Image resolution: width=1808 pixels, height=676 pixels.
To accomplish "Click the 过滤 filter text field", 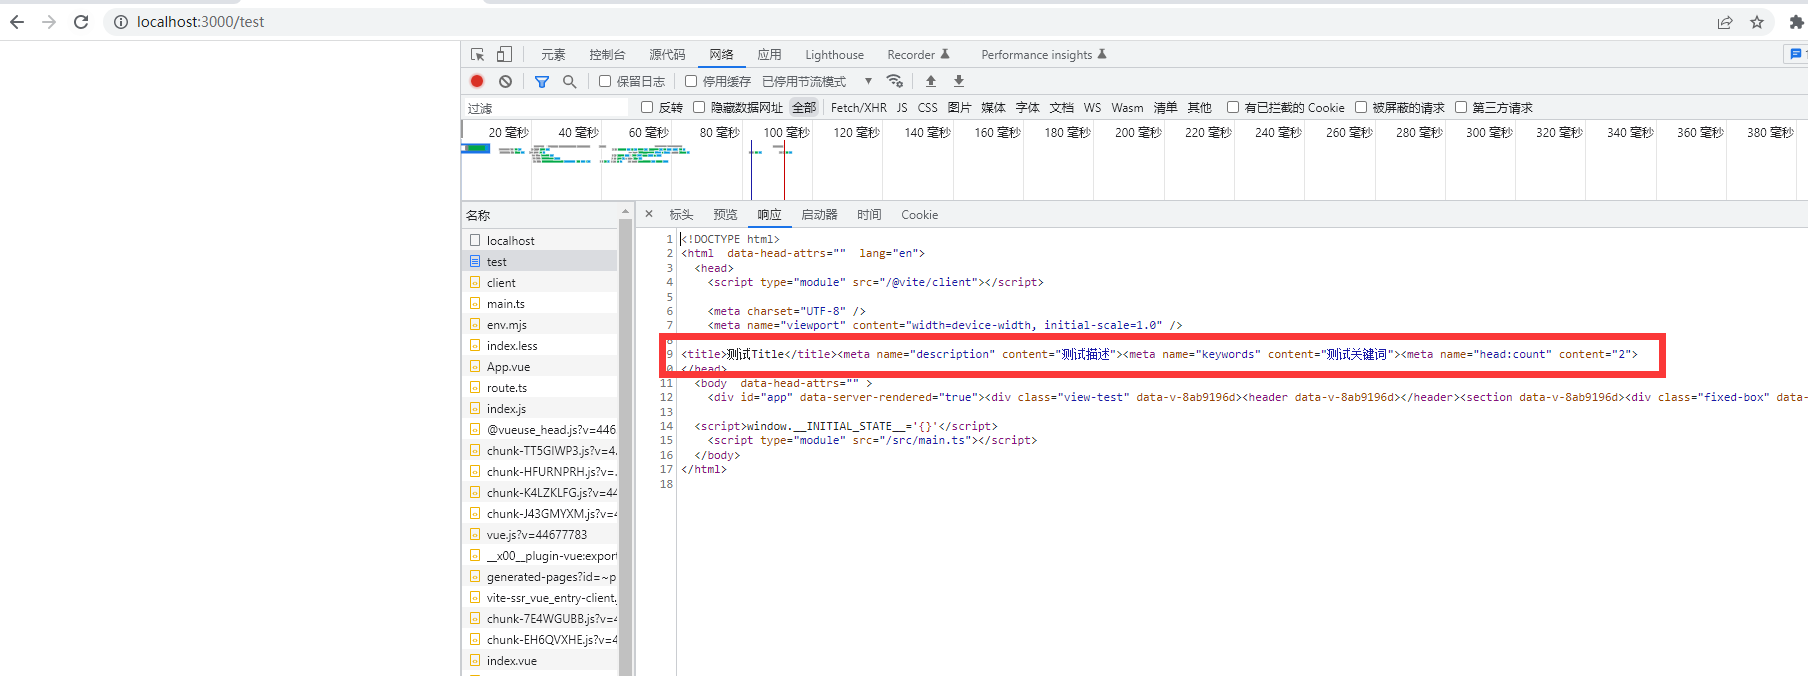I will pos(545,108).
